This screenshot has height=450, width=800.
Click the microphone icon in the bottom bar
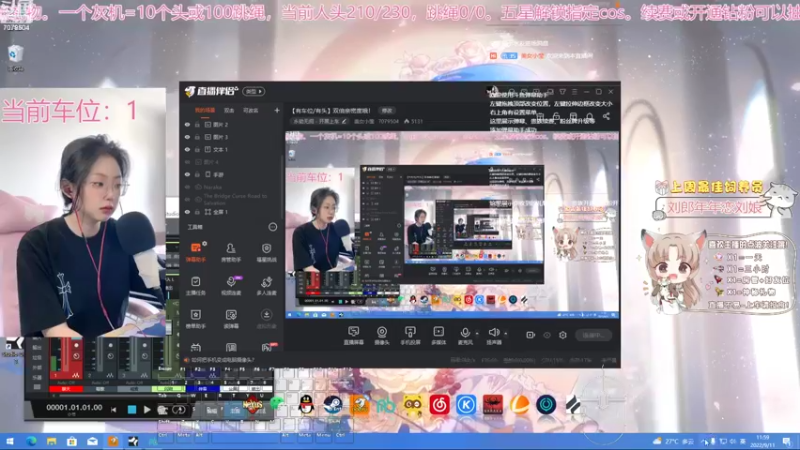pos(465,333)
